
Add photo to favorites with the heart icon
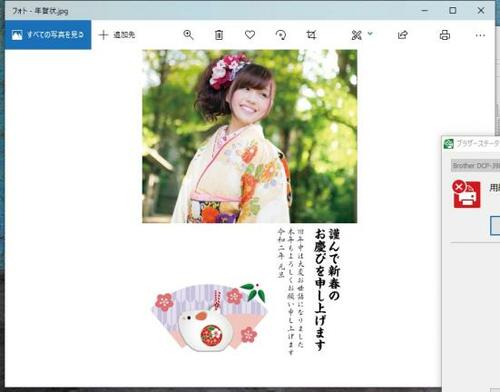tap(250, 35)
